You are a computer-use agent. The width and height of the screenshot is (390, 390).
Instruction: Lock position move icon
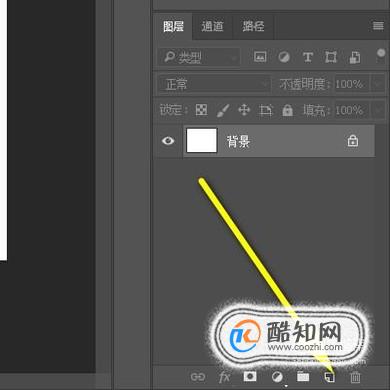[244, 110]
